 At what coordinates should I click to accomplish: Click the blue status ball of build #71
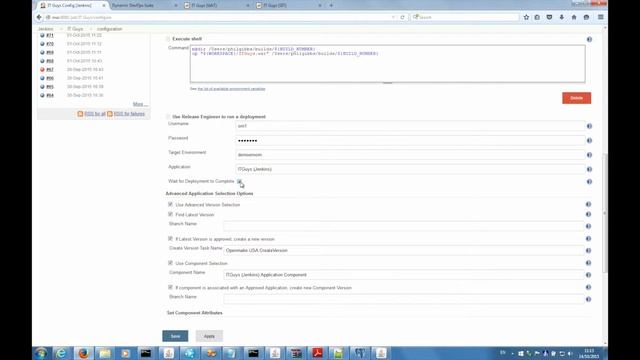[42, 35]
